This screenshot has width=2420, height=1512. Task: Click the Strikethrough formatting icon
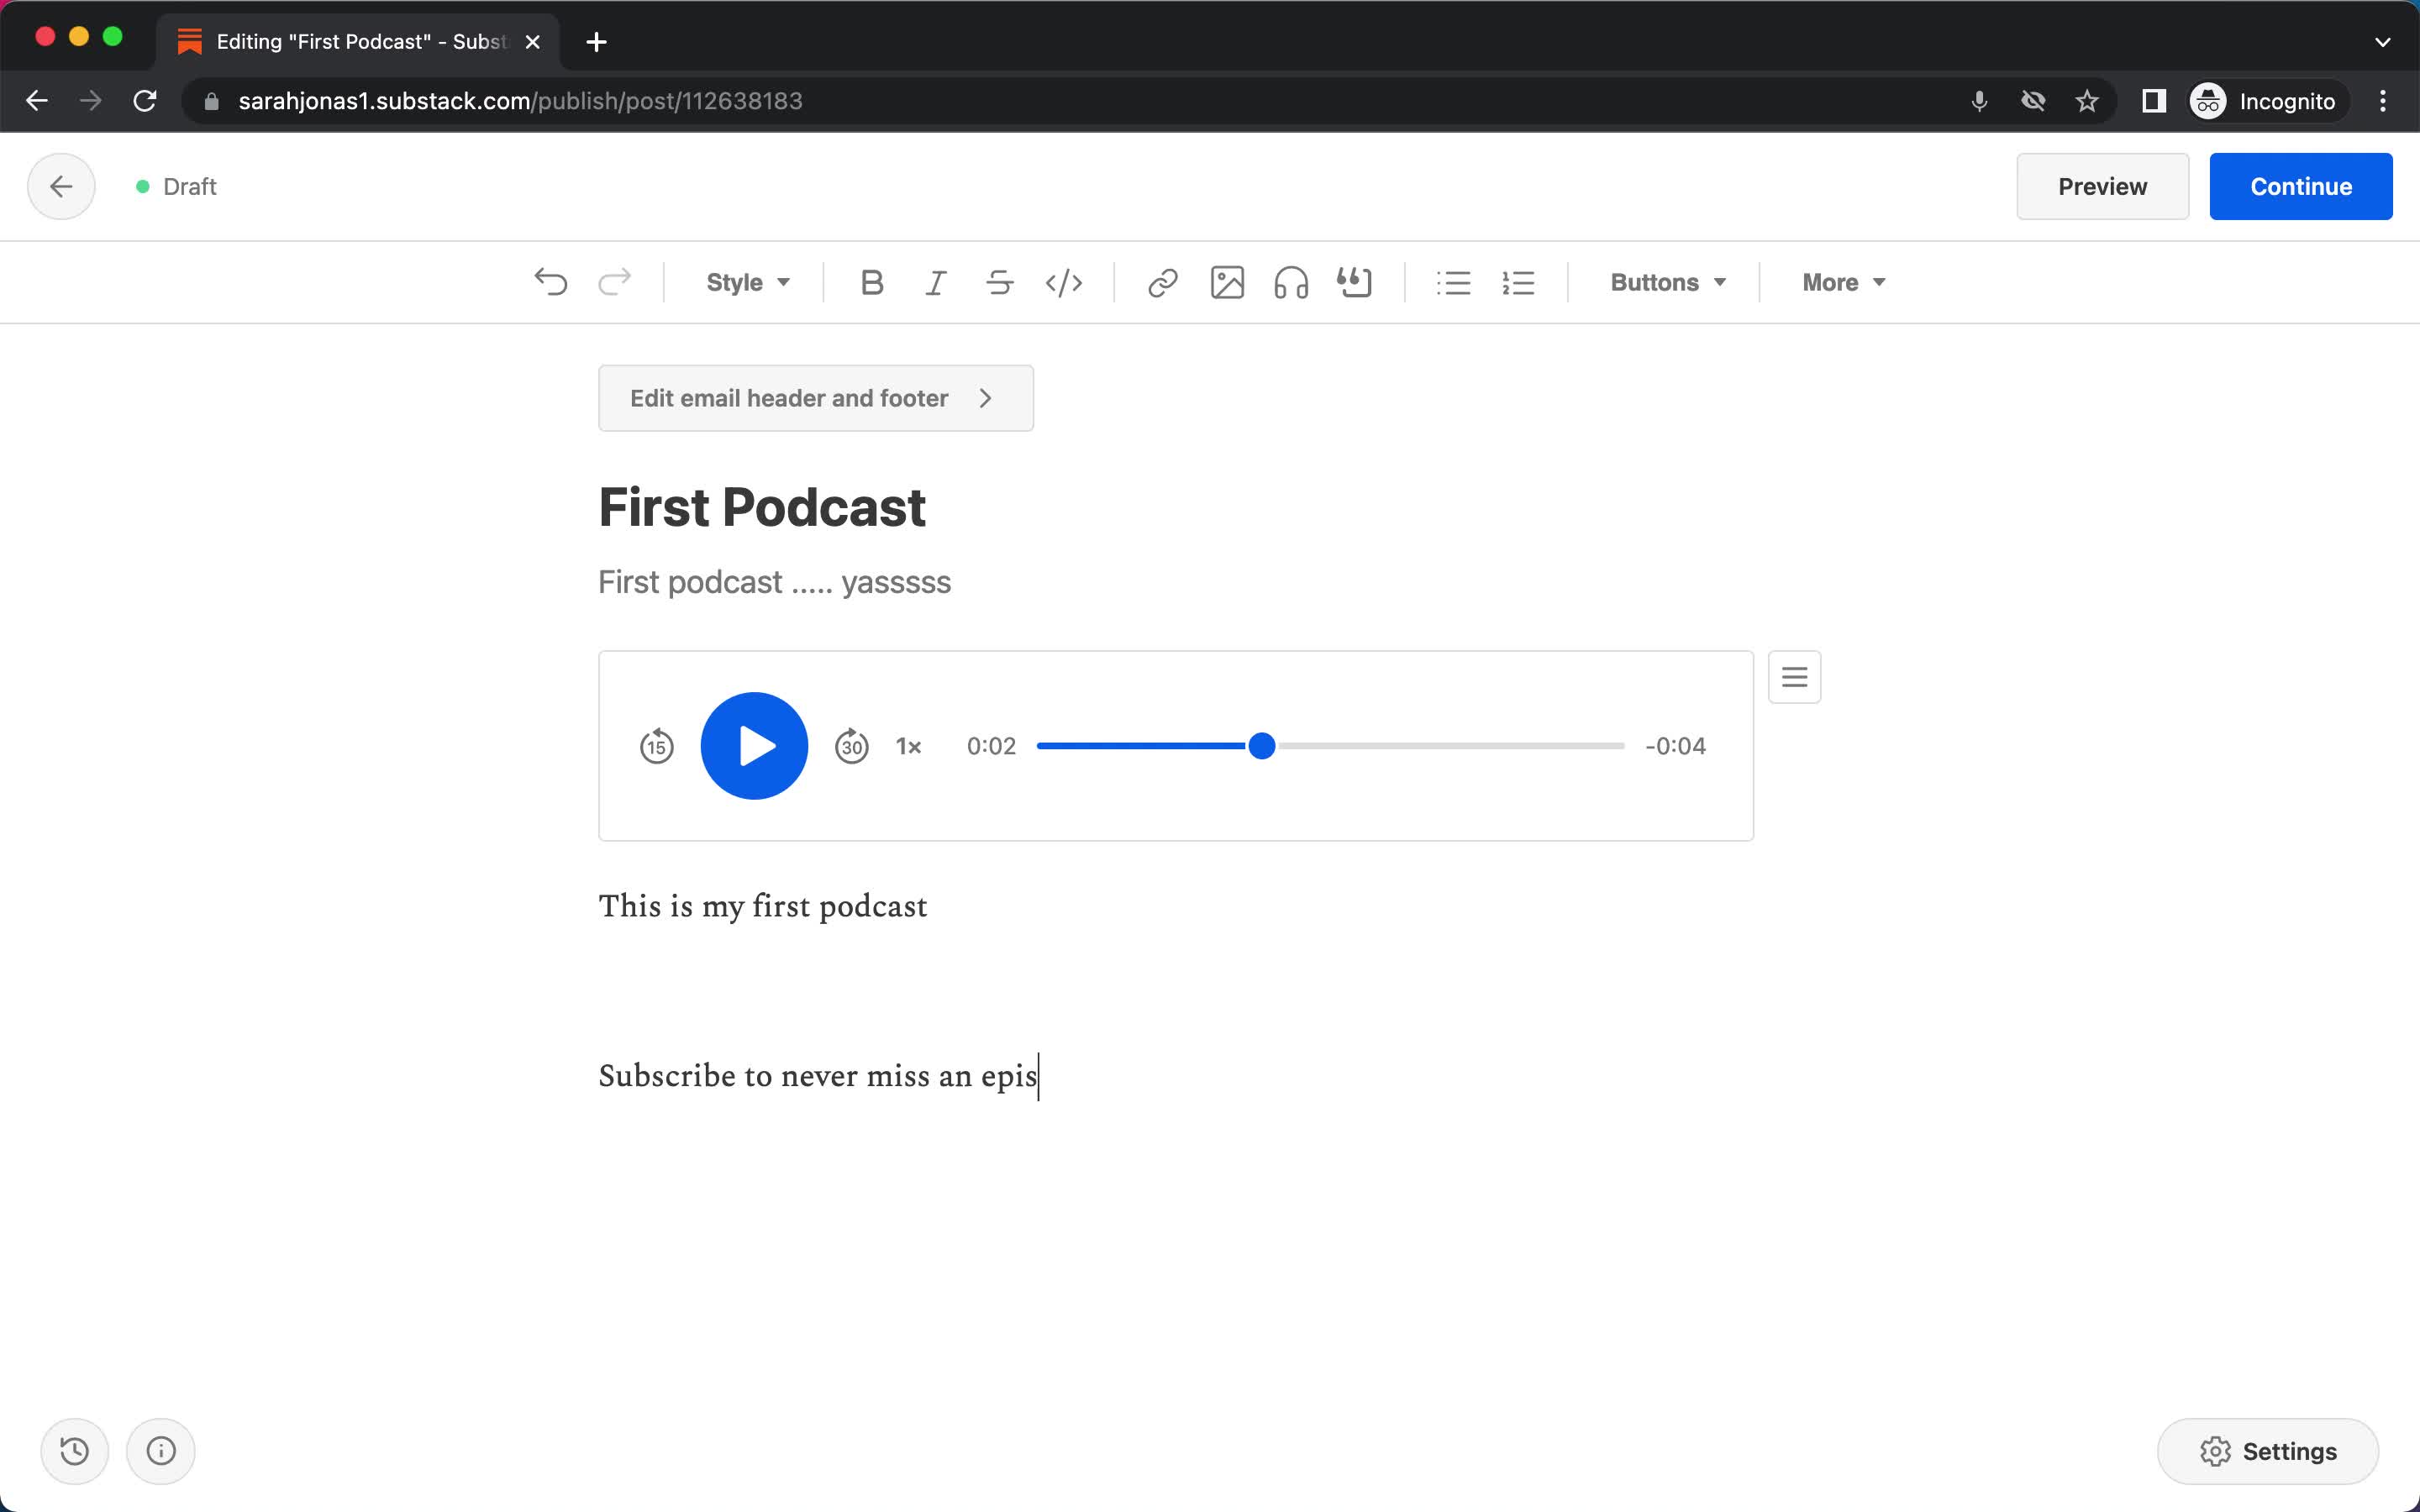point(997,282)
